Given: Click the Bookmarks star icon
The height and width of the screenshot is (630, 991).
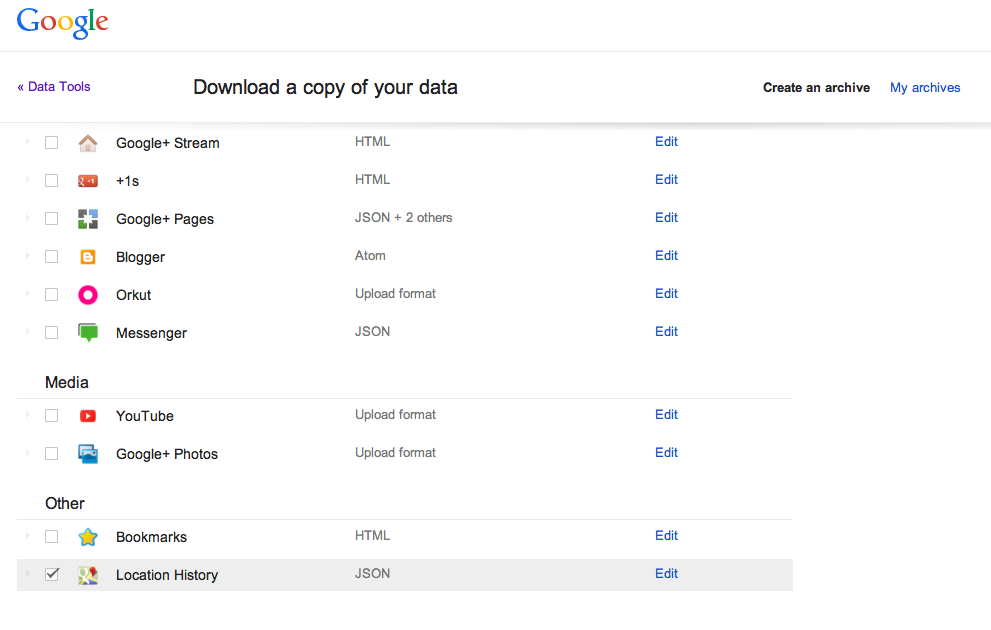Looking at the screenshot, I should pos(88,537).
